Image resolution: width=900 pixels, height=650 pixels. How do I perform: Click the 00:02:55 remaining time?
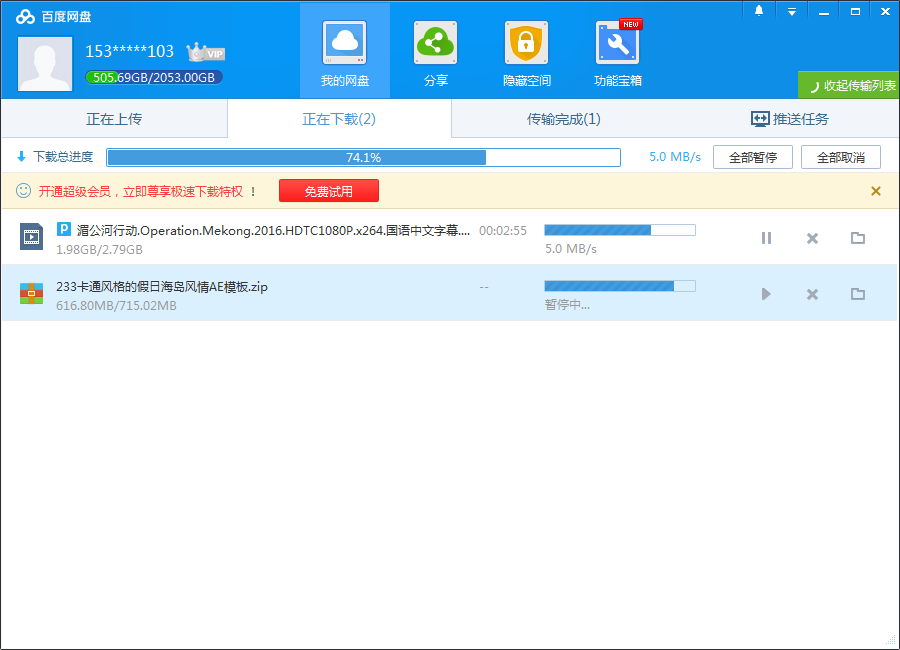pos(503,231)
